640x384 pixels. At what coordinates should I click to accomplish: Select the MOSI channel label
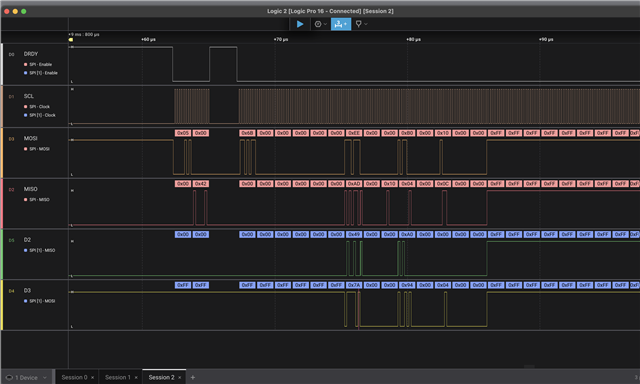[x=31, y=138]
